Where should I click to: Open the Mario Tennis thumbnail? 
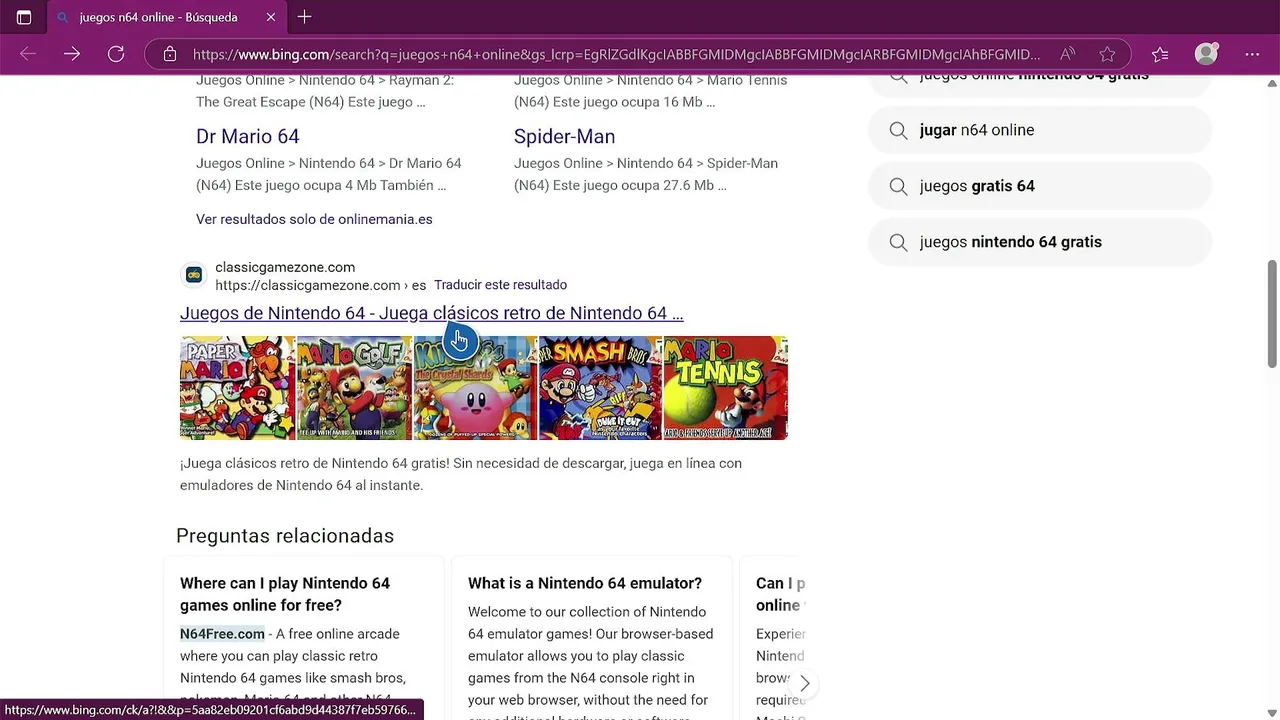[726, 388]
